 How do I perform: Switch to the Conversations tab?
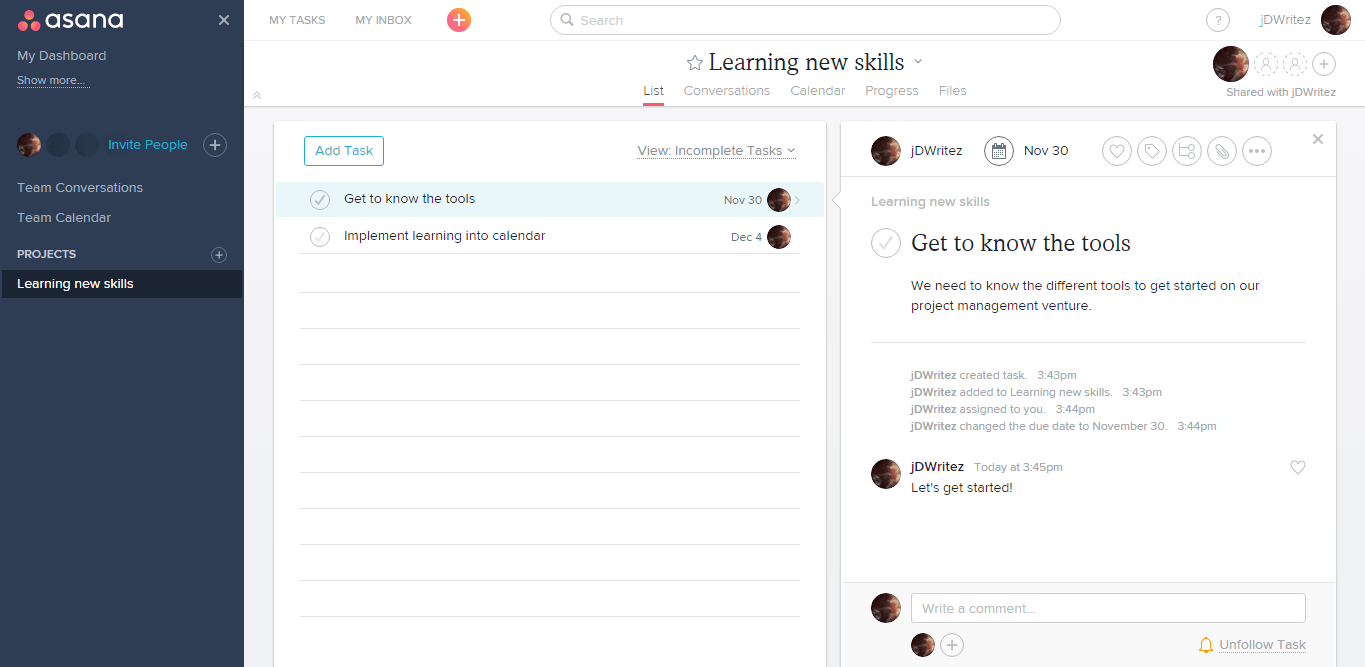(x=727, y=91)
